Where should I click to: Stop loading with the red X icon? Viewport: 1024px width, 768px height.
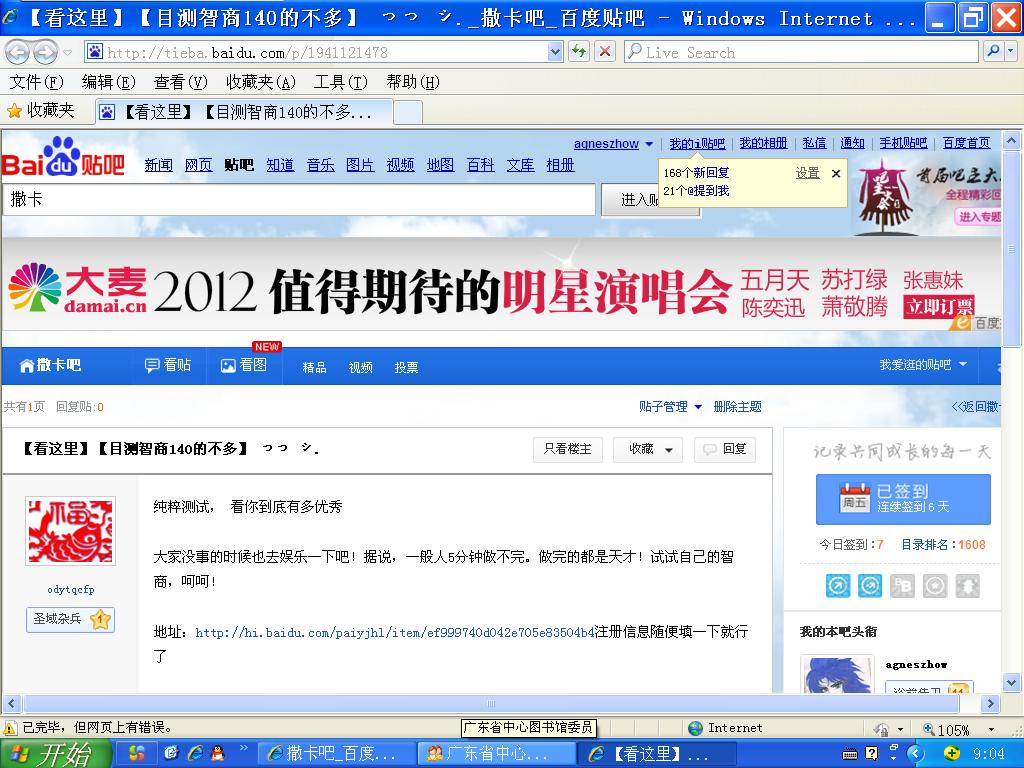605,52
